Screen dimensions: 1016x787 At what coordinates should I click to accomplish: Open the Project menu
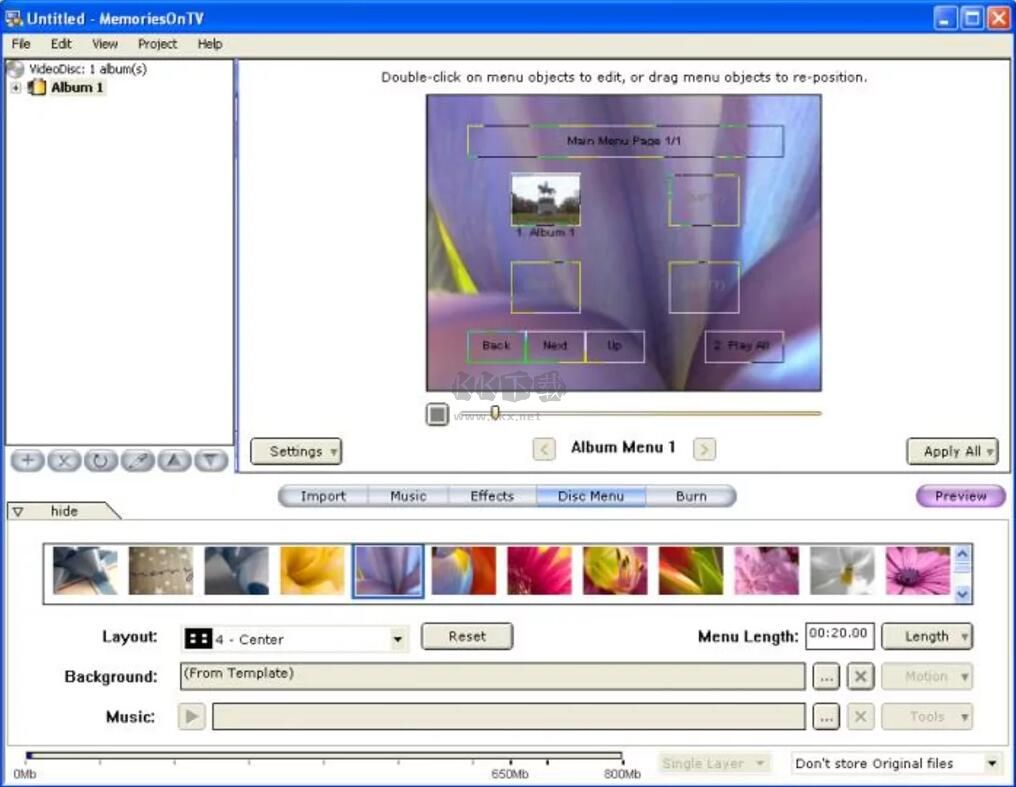point(157,44)
